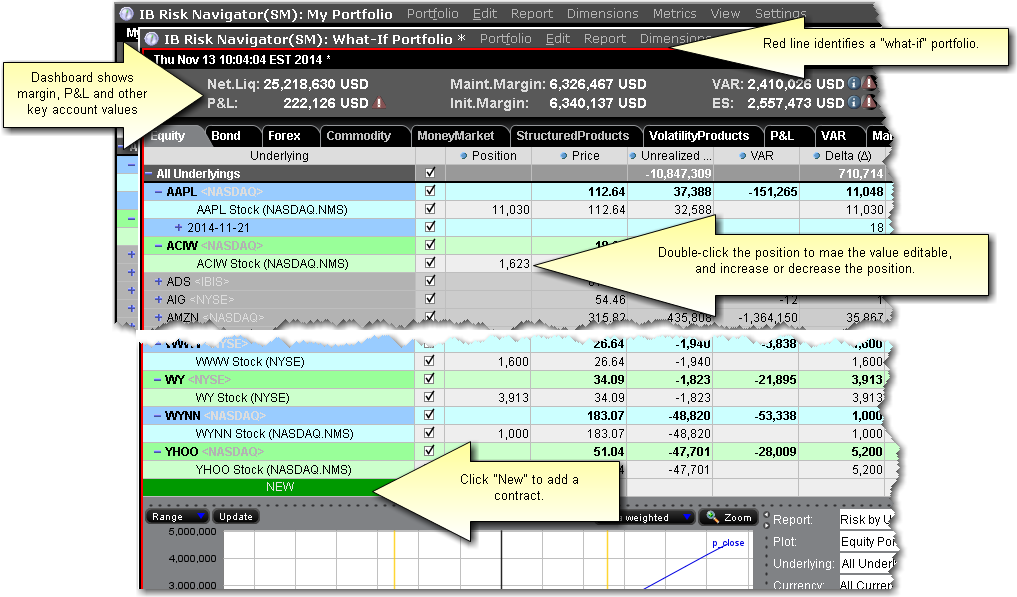Click the blue dot on Delta column header
Viewport: 1017px width, 597px height.
click(818, 156)
